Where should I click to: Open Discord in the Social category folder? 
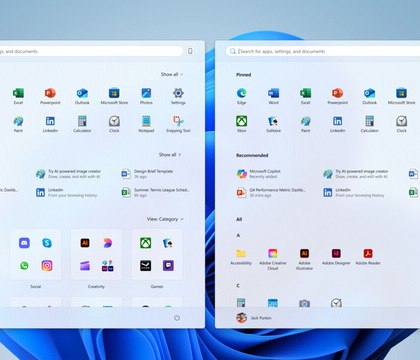click(x=24, y=243)
